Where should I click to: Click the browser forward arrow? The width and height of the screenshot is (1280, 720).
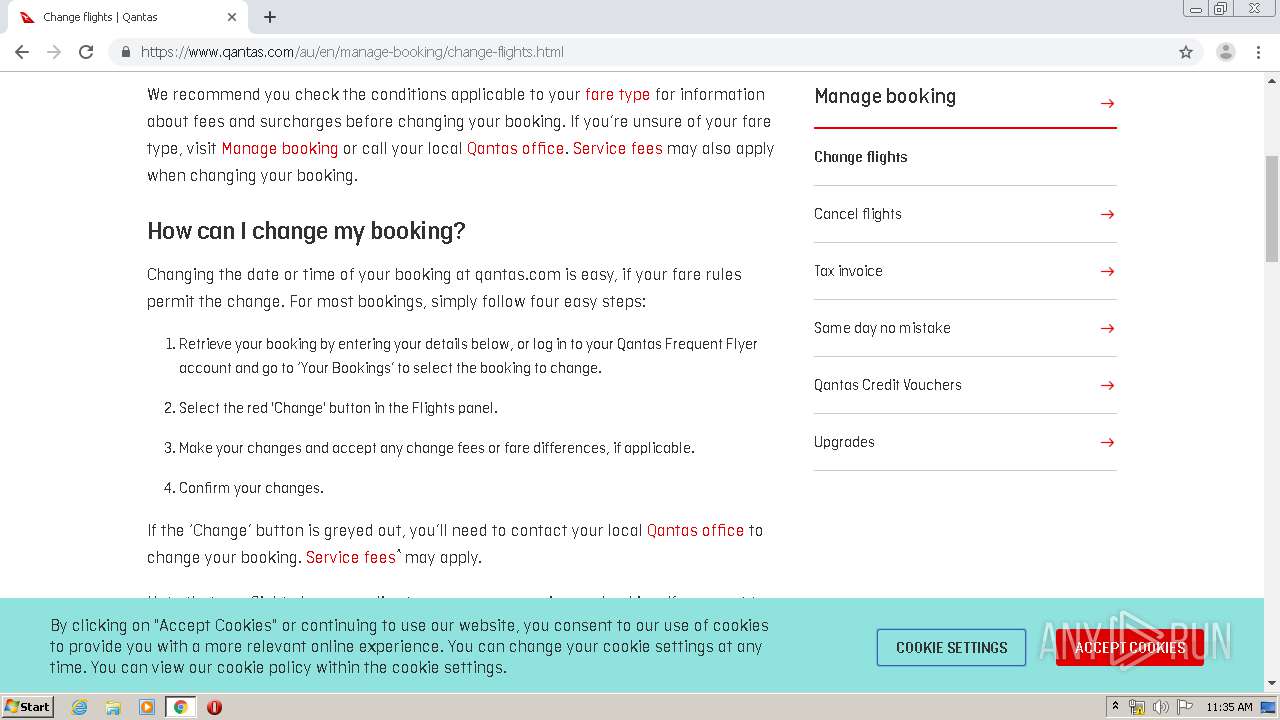[54, 52]
